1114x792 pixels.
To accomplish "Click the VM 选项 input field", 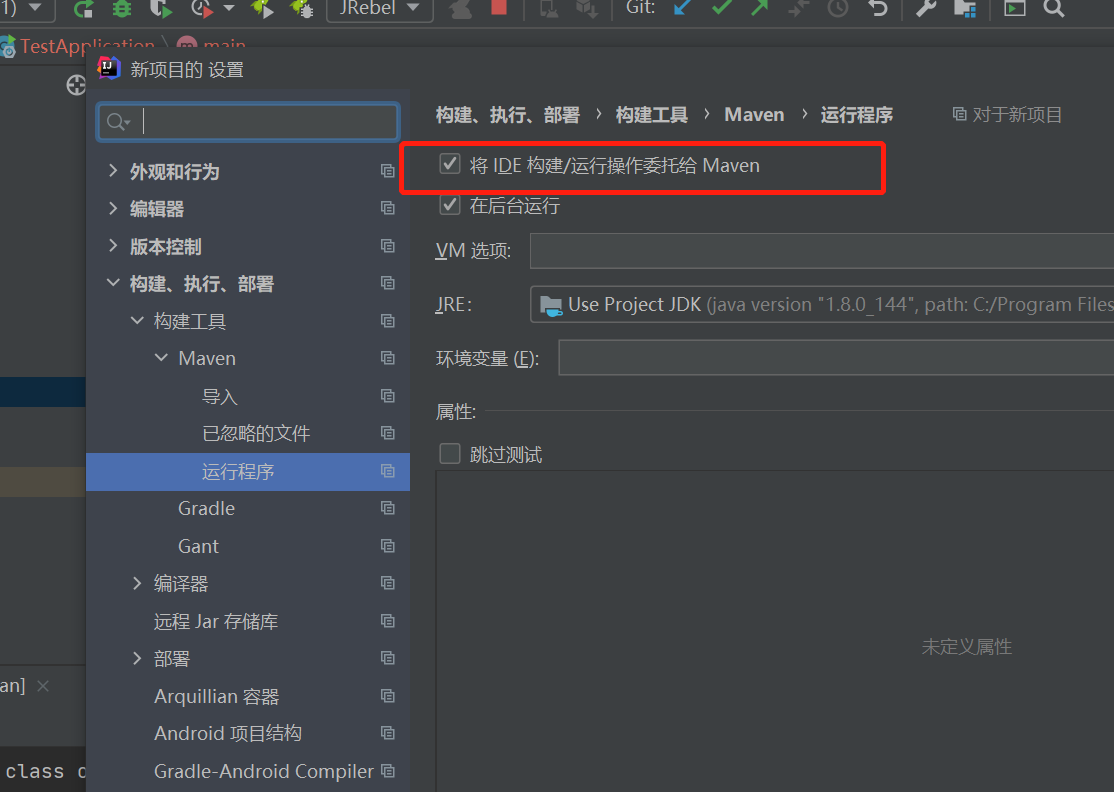I will 822,251.
